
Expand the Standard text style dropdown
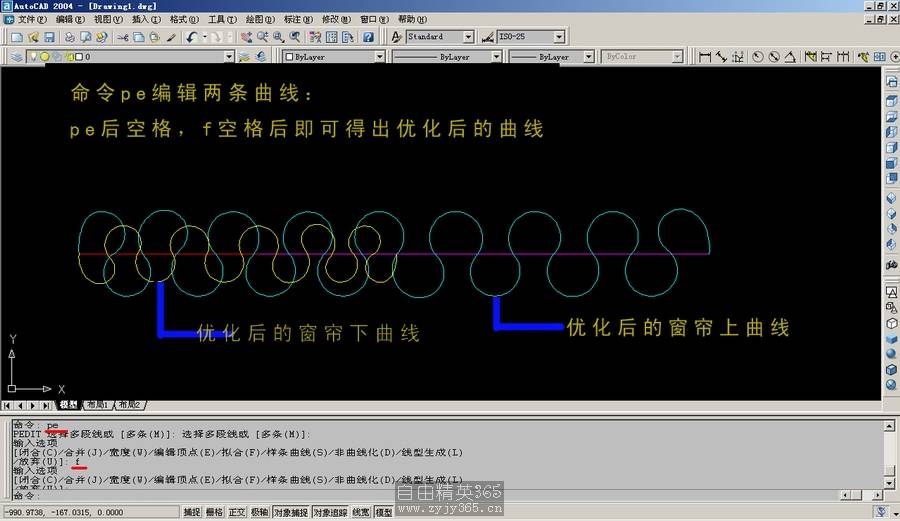[x=468, y=37]
